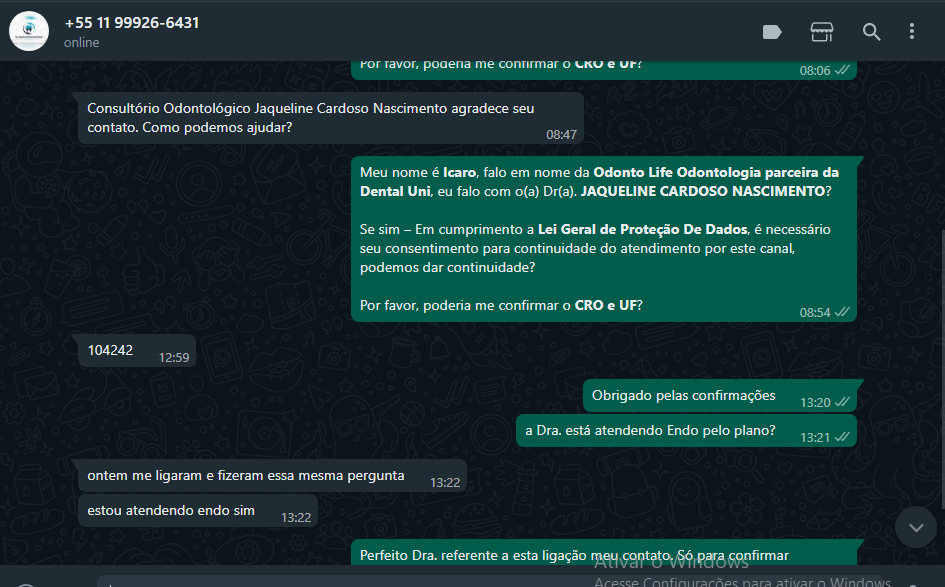This screenshot has width=945, height=587.
Task: Click the double checkmarks on the 13:20 message
Action: (842, 402)
